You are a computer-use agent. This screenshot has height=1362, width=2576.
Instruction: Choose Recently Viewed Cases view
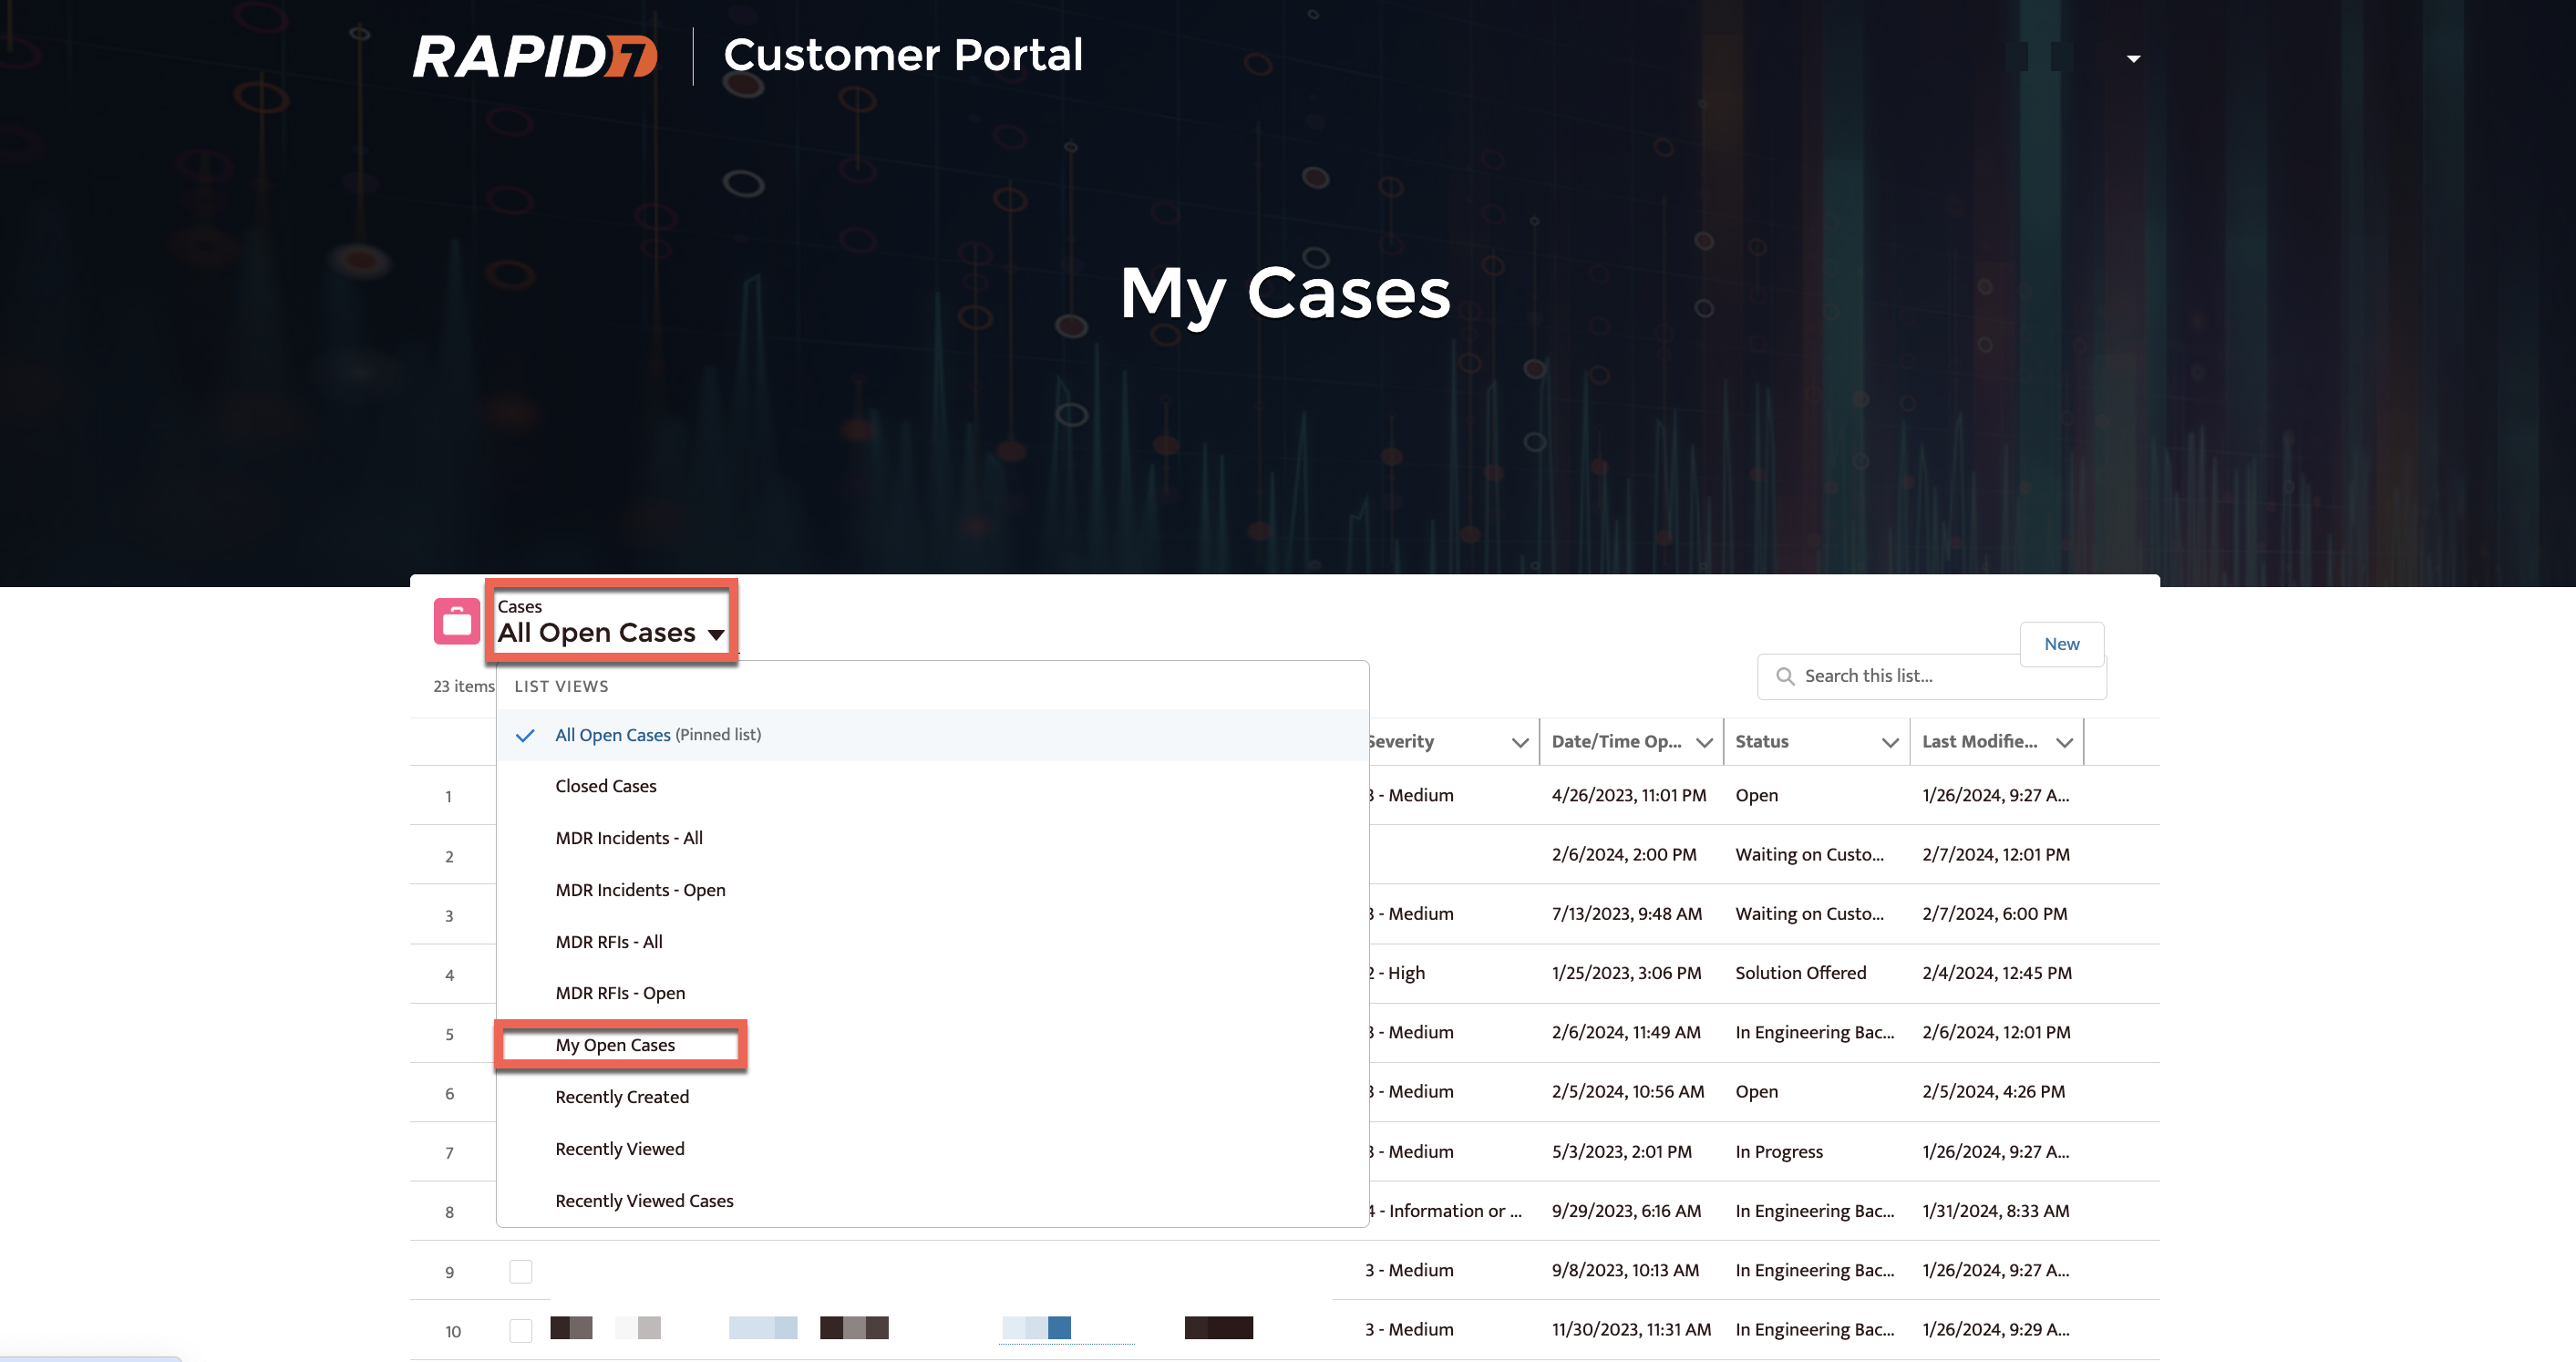pyautogui.click(x=644, y=1201)
